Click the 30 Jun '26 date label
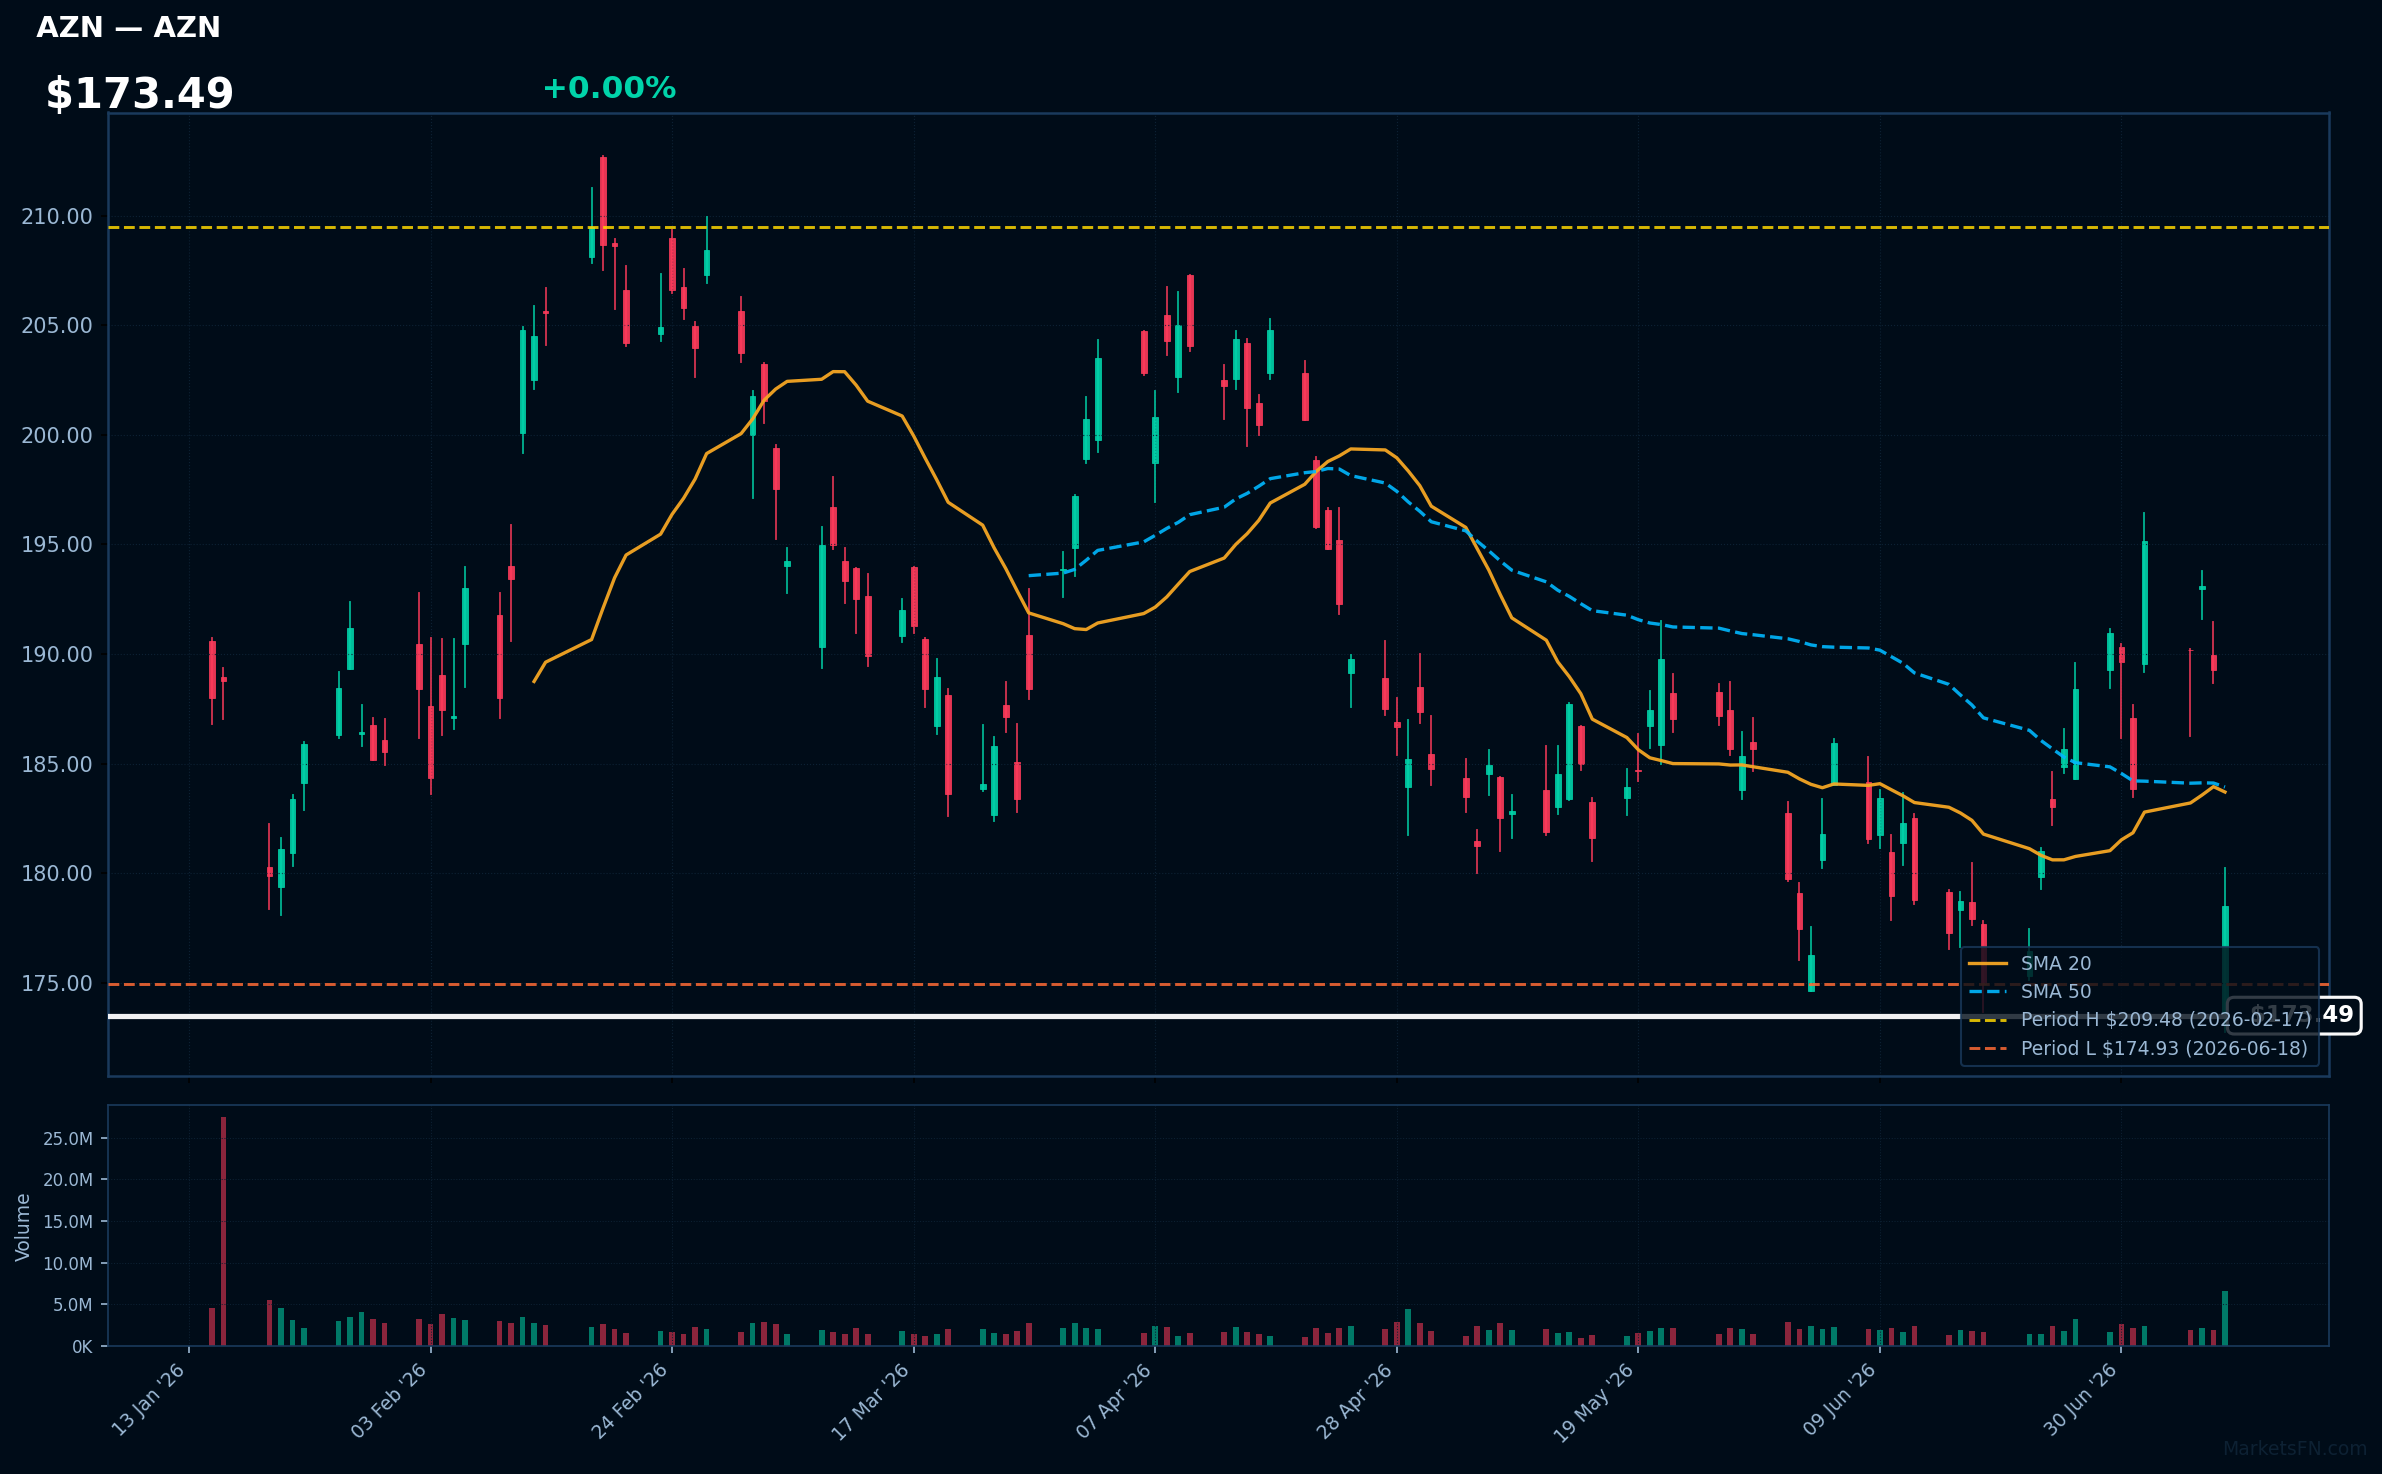2382x1474 pixels. (2080, 1400)
